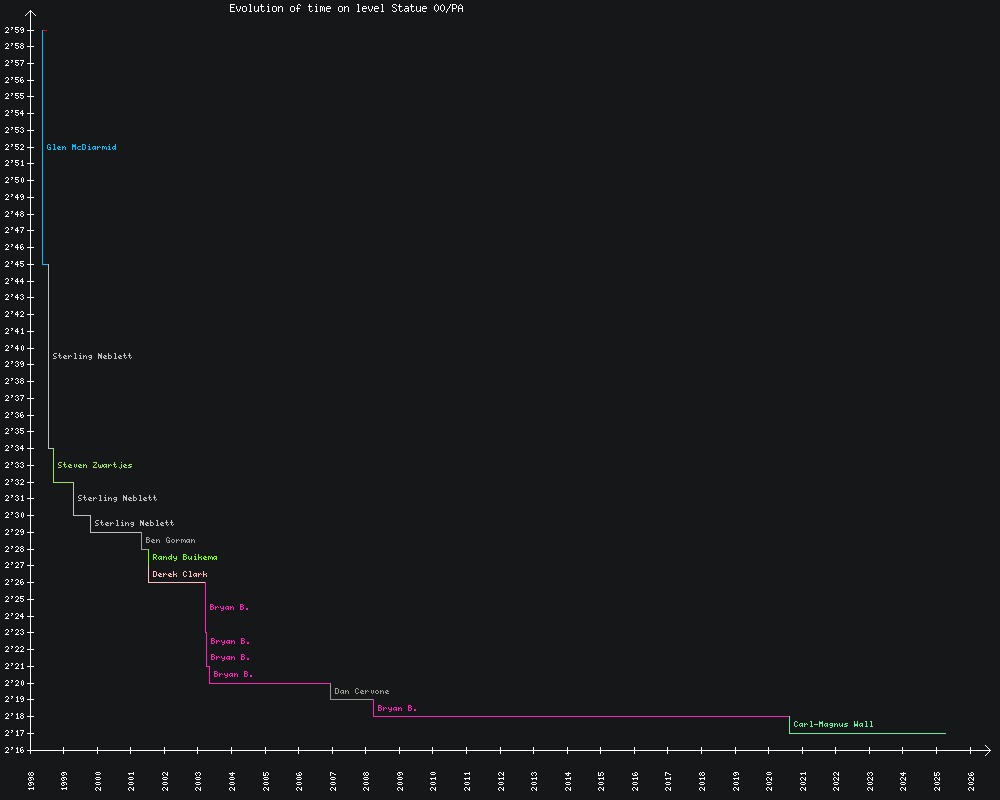Click Sterling Neblett label just above the 2'29 line
The image size is (1000, 800).
[134, 523]
